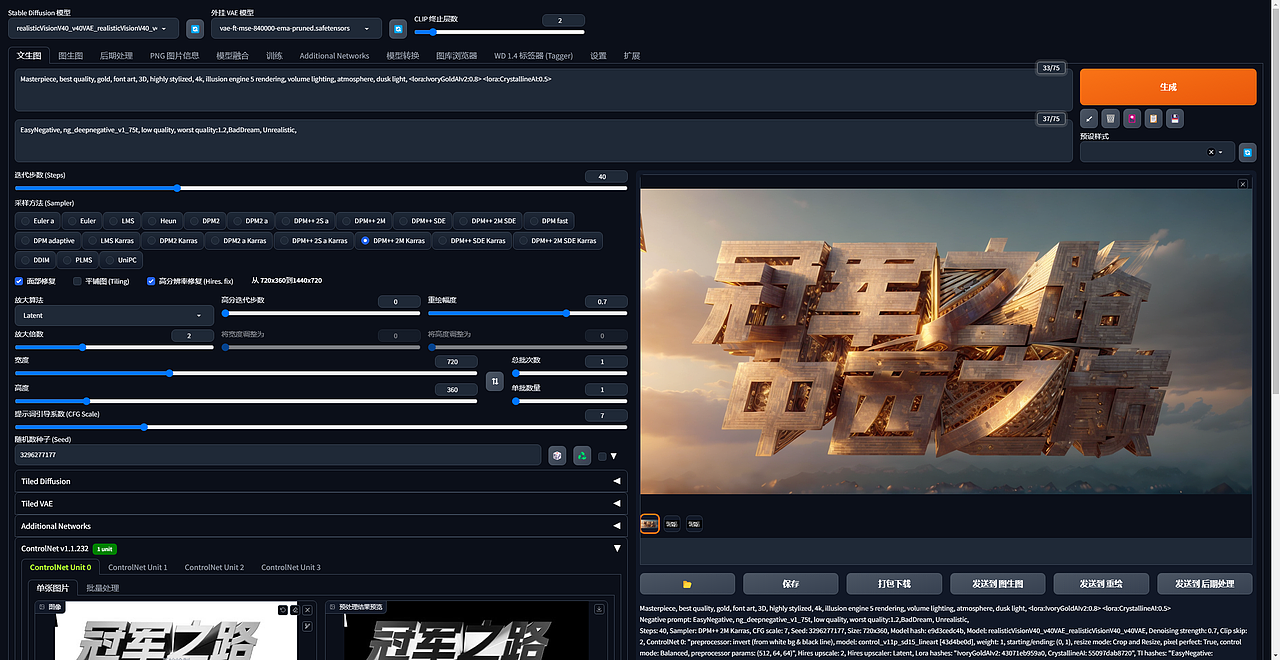The image size is (1280, 660).
Task: Swap width and height values
Action: click(x=494, y=381)
